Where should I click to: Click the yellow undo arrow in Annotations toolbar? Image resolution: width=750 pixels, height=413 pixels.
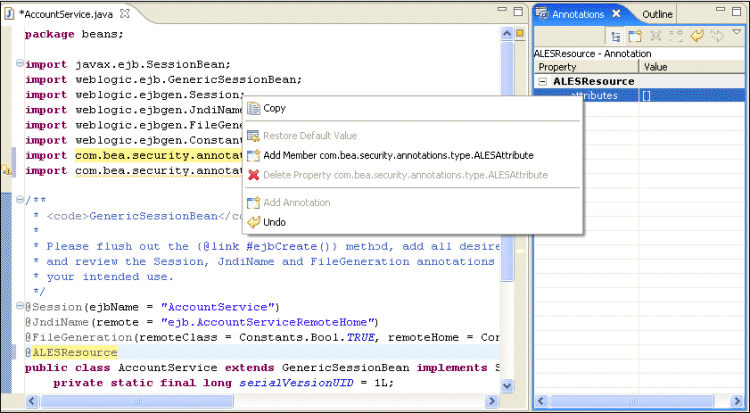[x=697, y=36]
